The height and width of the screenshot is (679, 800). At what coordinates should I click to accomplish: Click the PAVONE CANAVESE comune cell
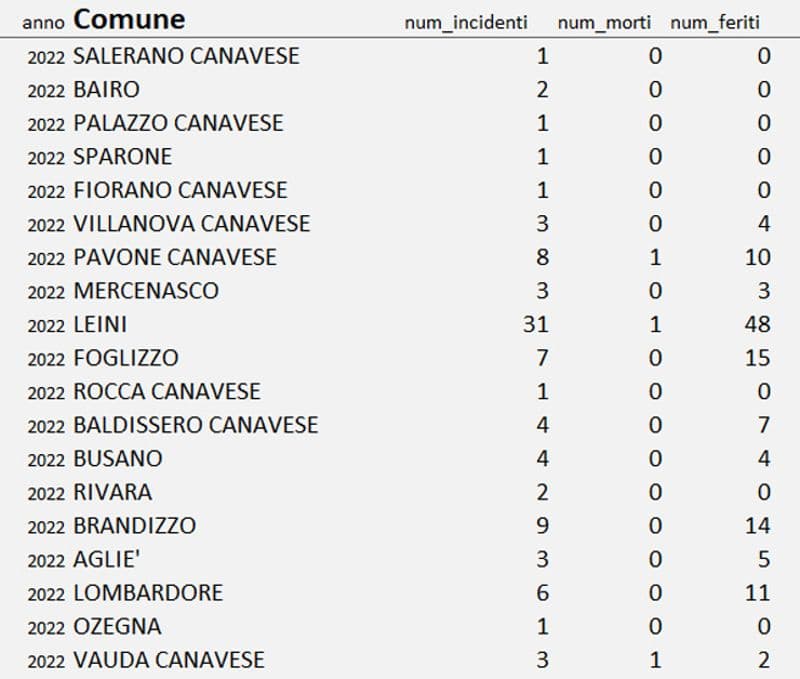coord(175,257)
